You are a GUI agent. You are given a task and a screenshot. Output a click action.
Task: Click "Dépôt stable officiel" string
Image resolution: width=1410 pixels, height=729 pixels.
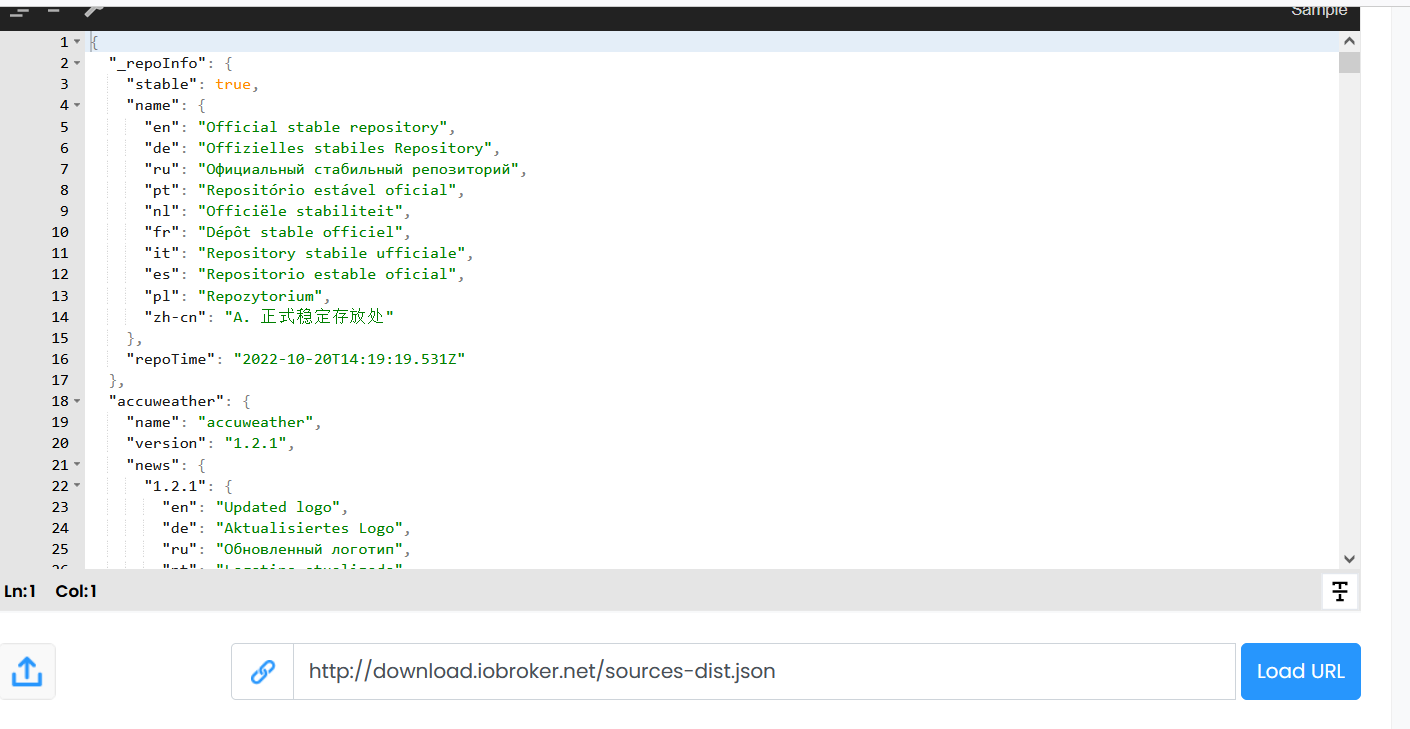pyautogui.click(x=300, y=232)
